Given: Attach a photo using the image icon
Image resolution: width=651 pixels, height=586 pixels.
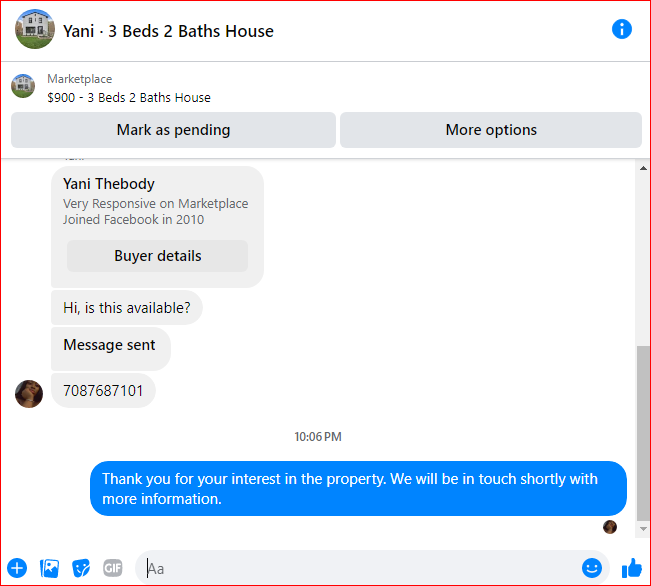Looking at the screenshot, I should (x=49, y=568).
